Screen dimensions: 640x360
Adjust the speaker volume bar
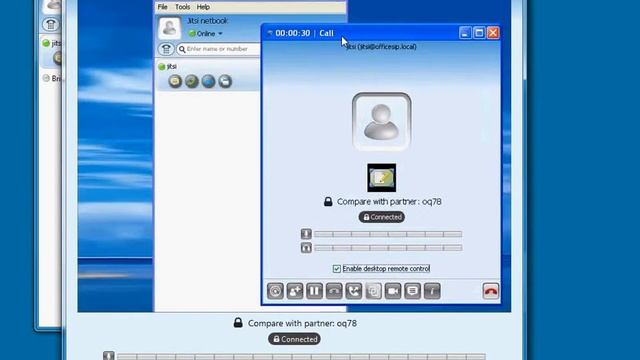[x=388, y=248]
